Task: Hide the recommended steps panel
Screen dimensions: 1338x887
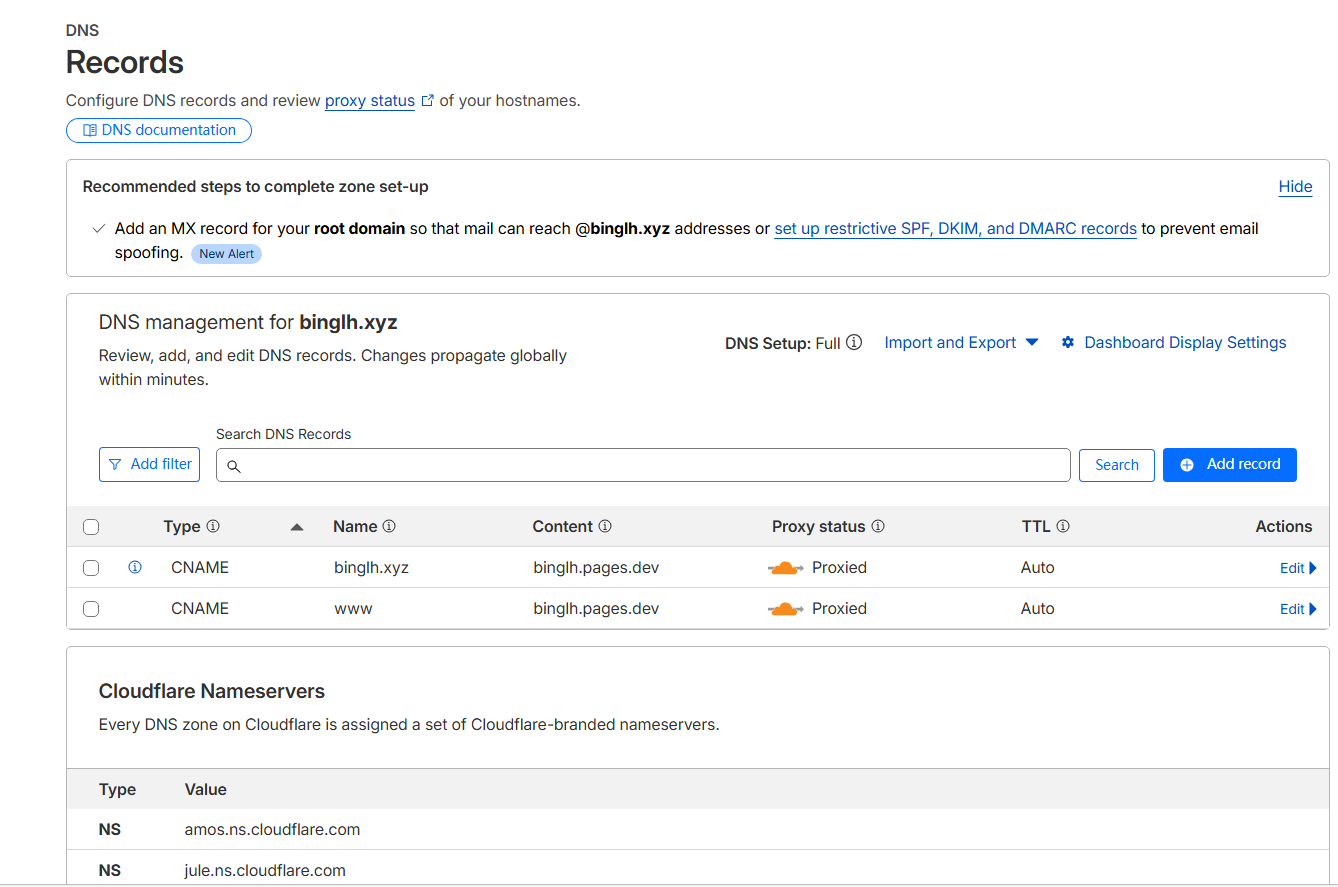Action: [x=1295, y=186]
